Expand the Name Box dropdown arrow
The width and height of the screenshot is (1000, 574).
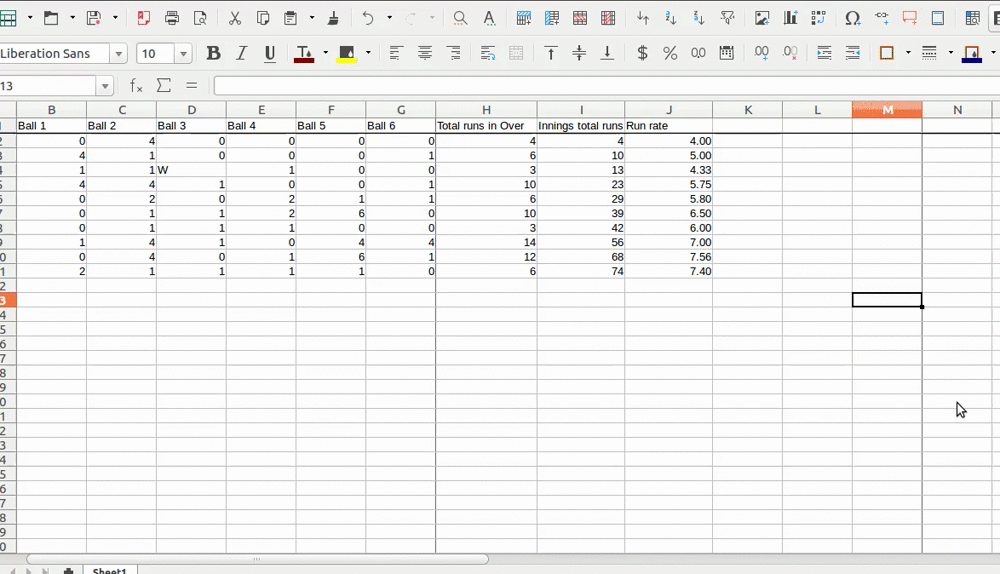pos(104,86)
